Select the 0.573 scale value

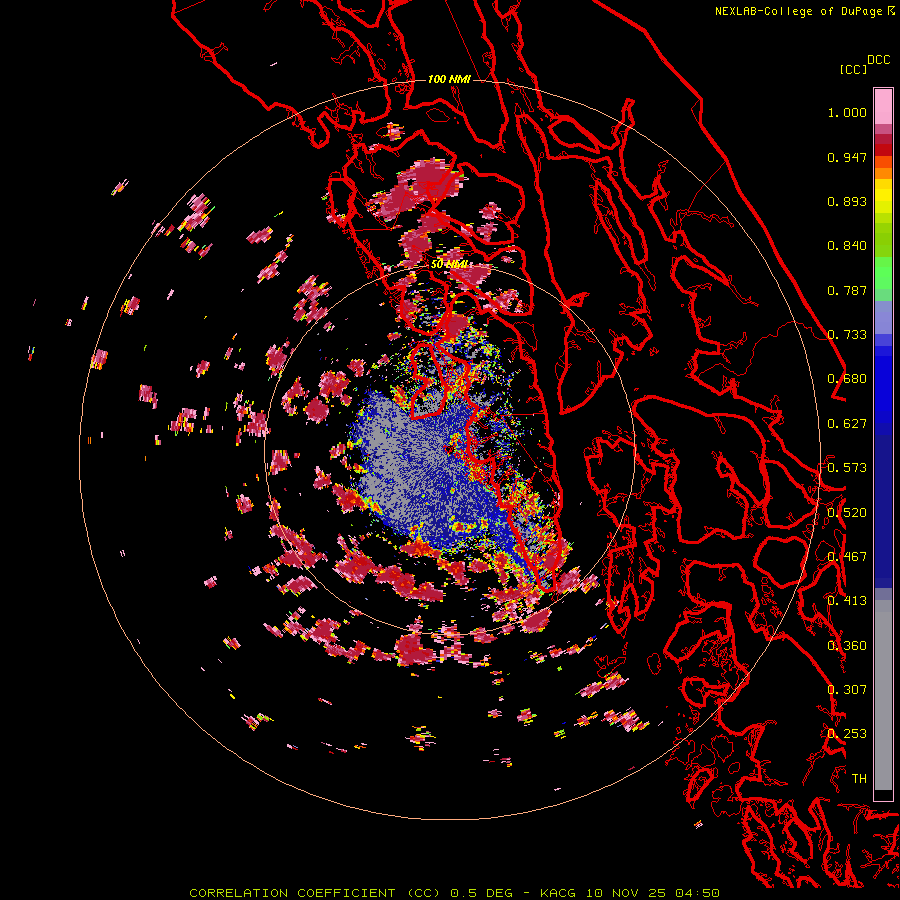(847, 468)
